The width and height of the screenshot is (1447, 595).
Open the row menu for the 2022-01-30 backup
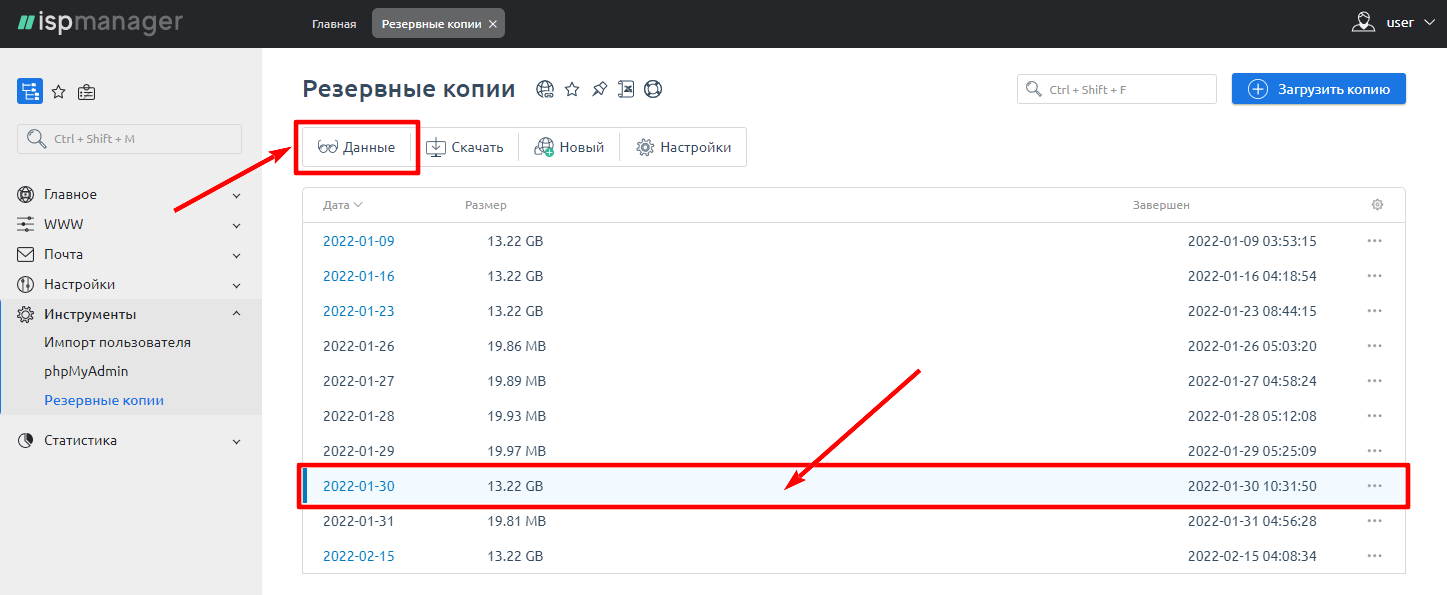pos(1374,486)
